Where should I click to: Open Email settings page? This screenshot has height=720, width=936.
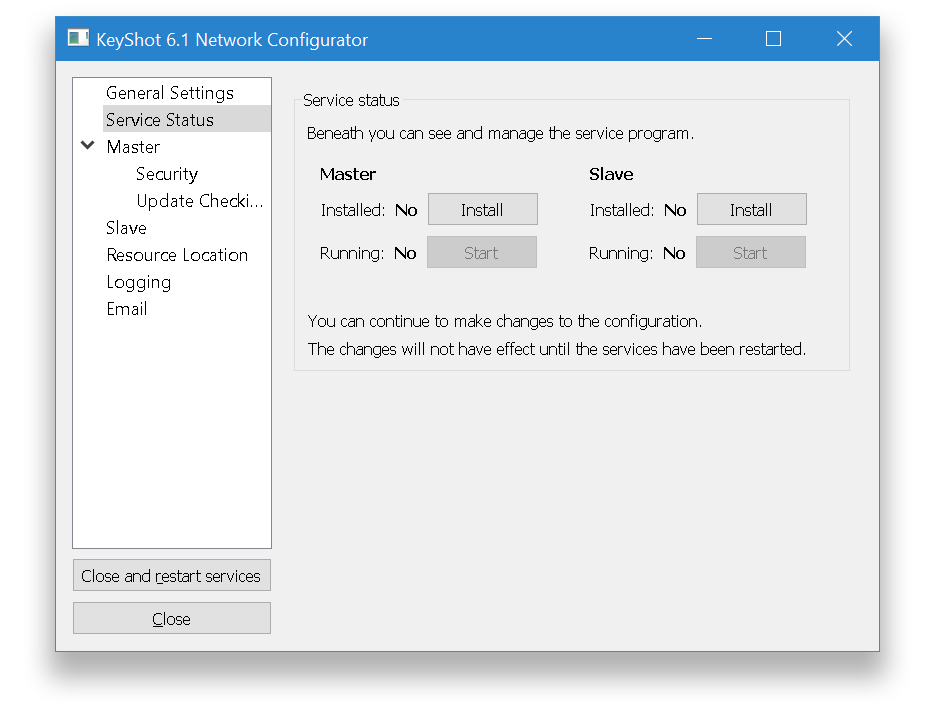click(127, 309)
